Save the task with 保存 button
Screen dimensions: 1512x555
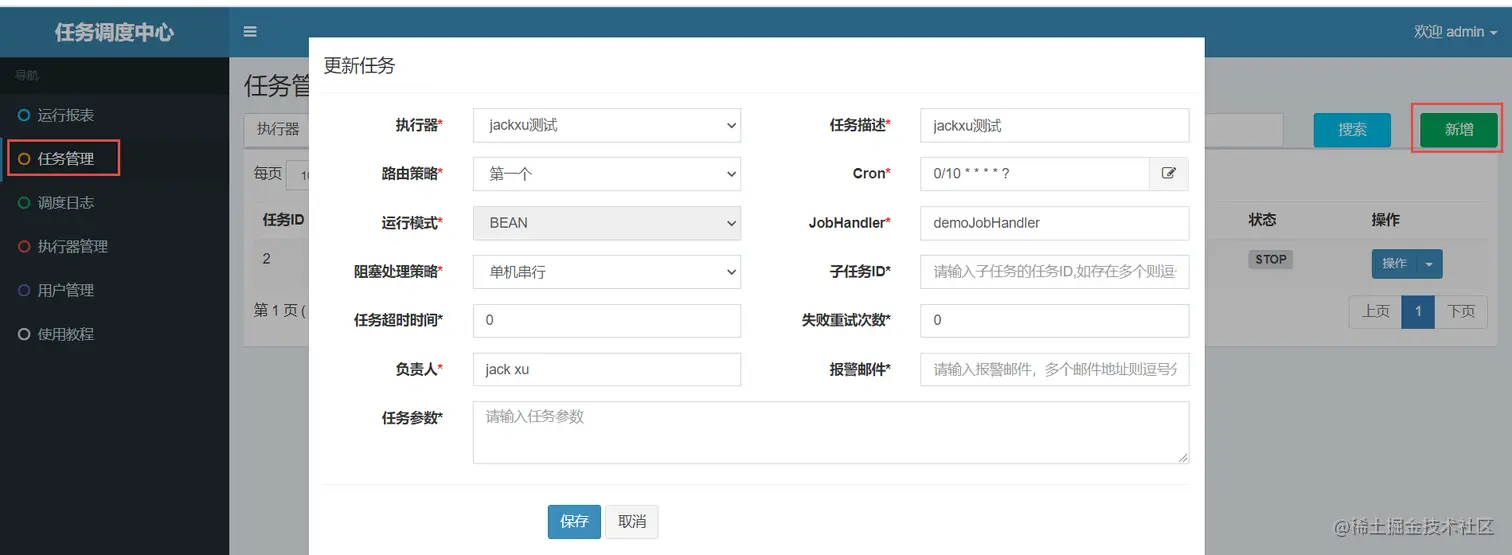574,522
